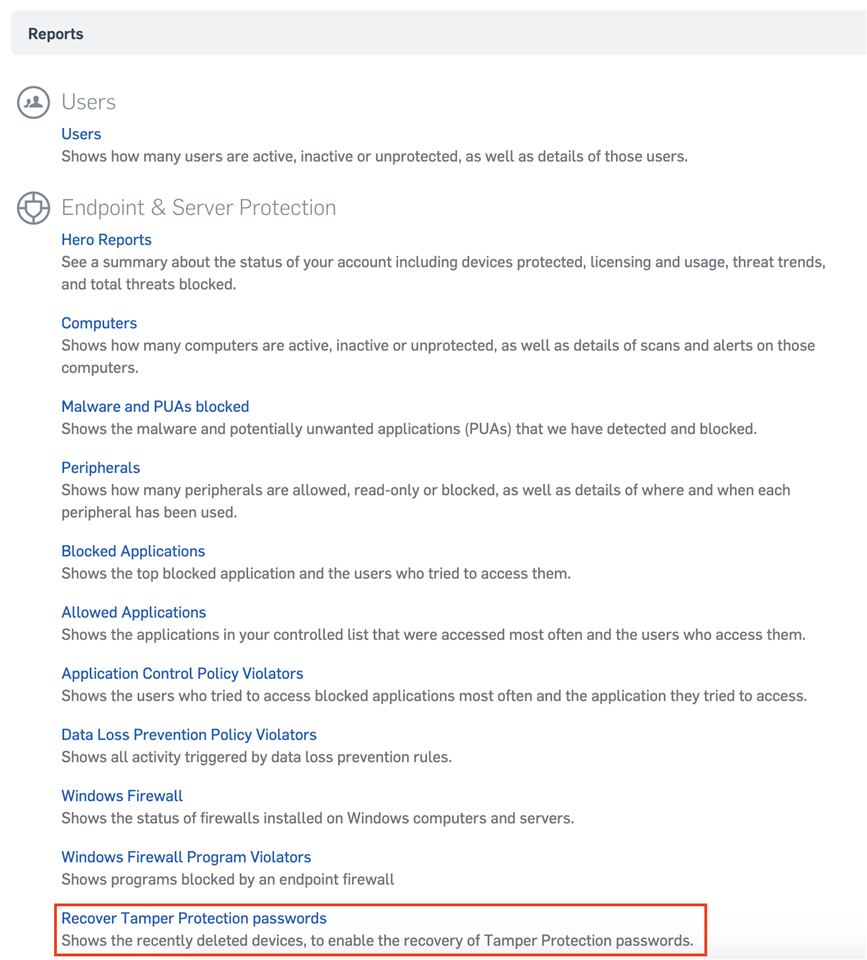867x960 pixels.
Task: Click the Reports header bar
Action: 438,33
